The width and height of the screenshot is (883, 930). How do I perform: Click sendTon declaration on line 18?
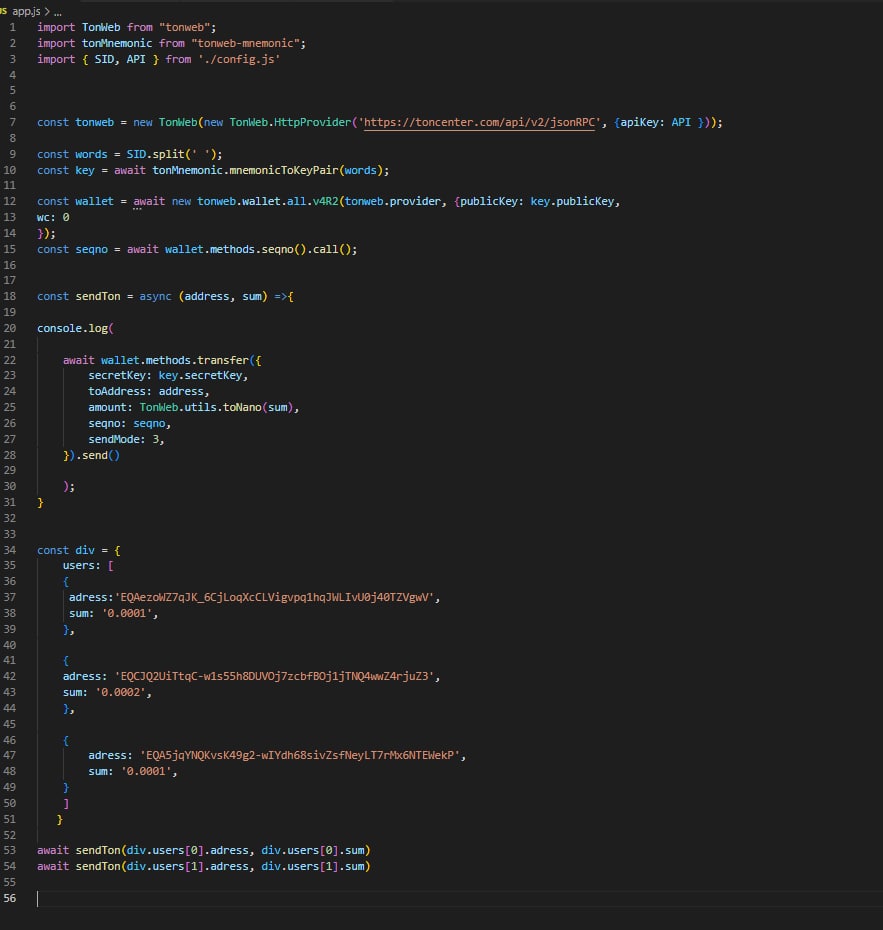[98, 296]
